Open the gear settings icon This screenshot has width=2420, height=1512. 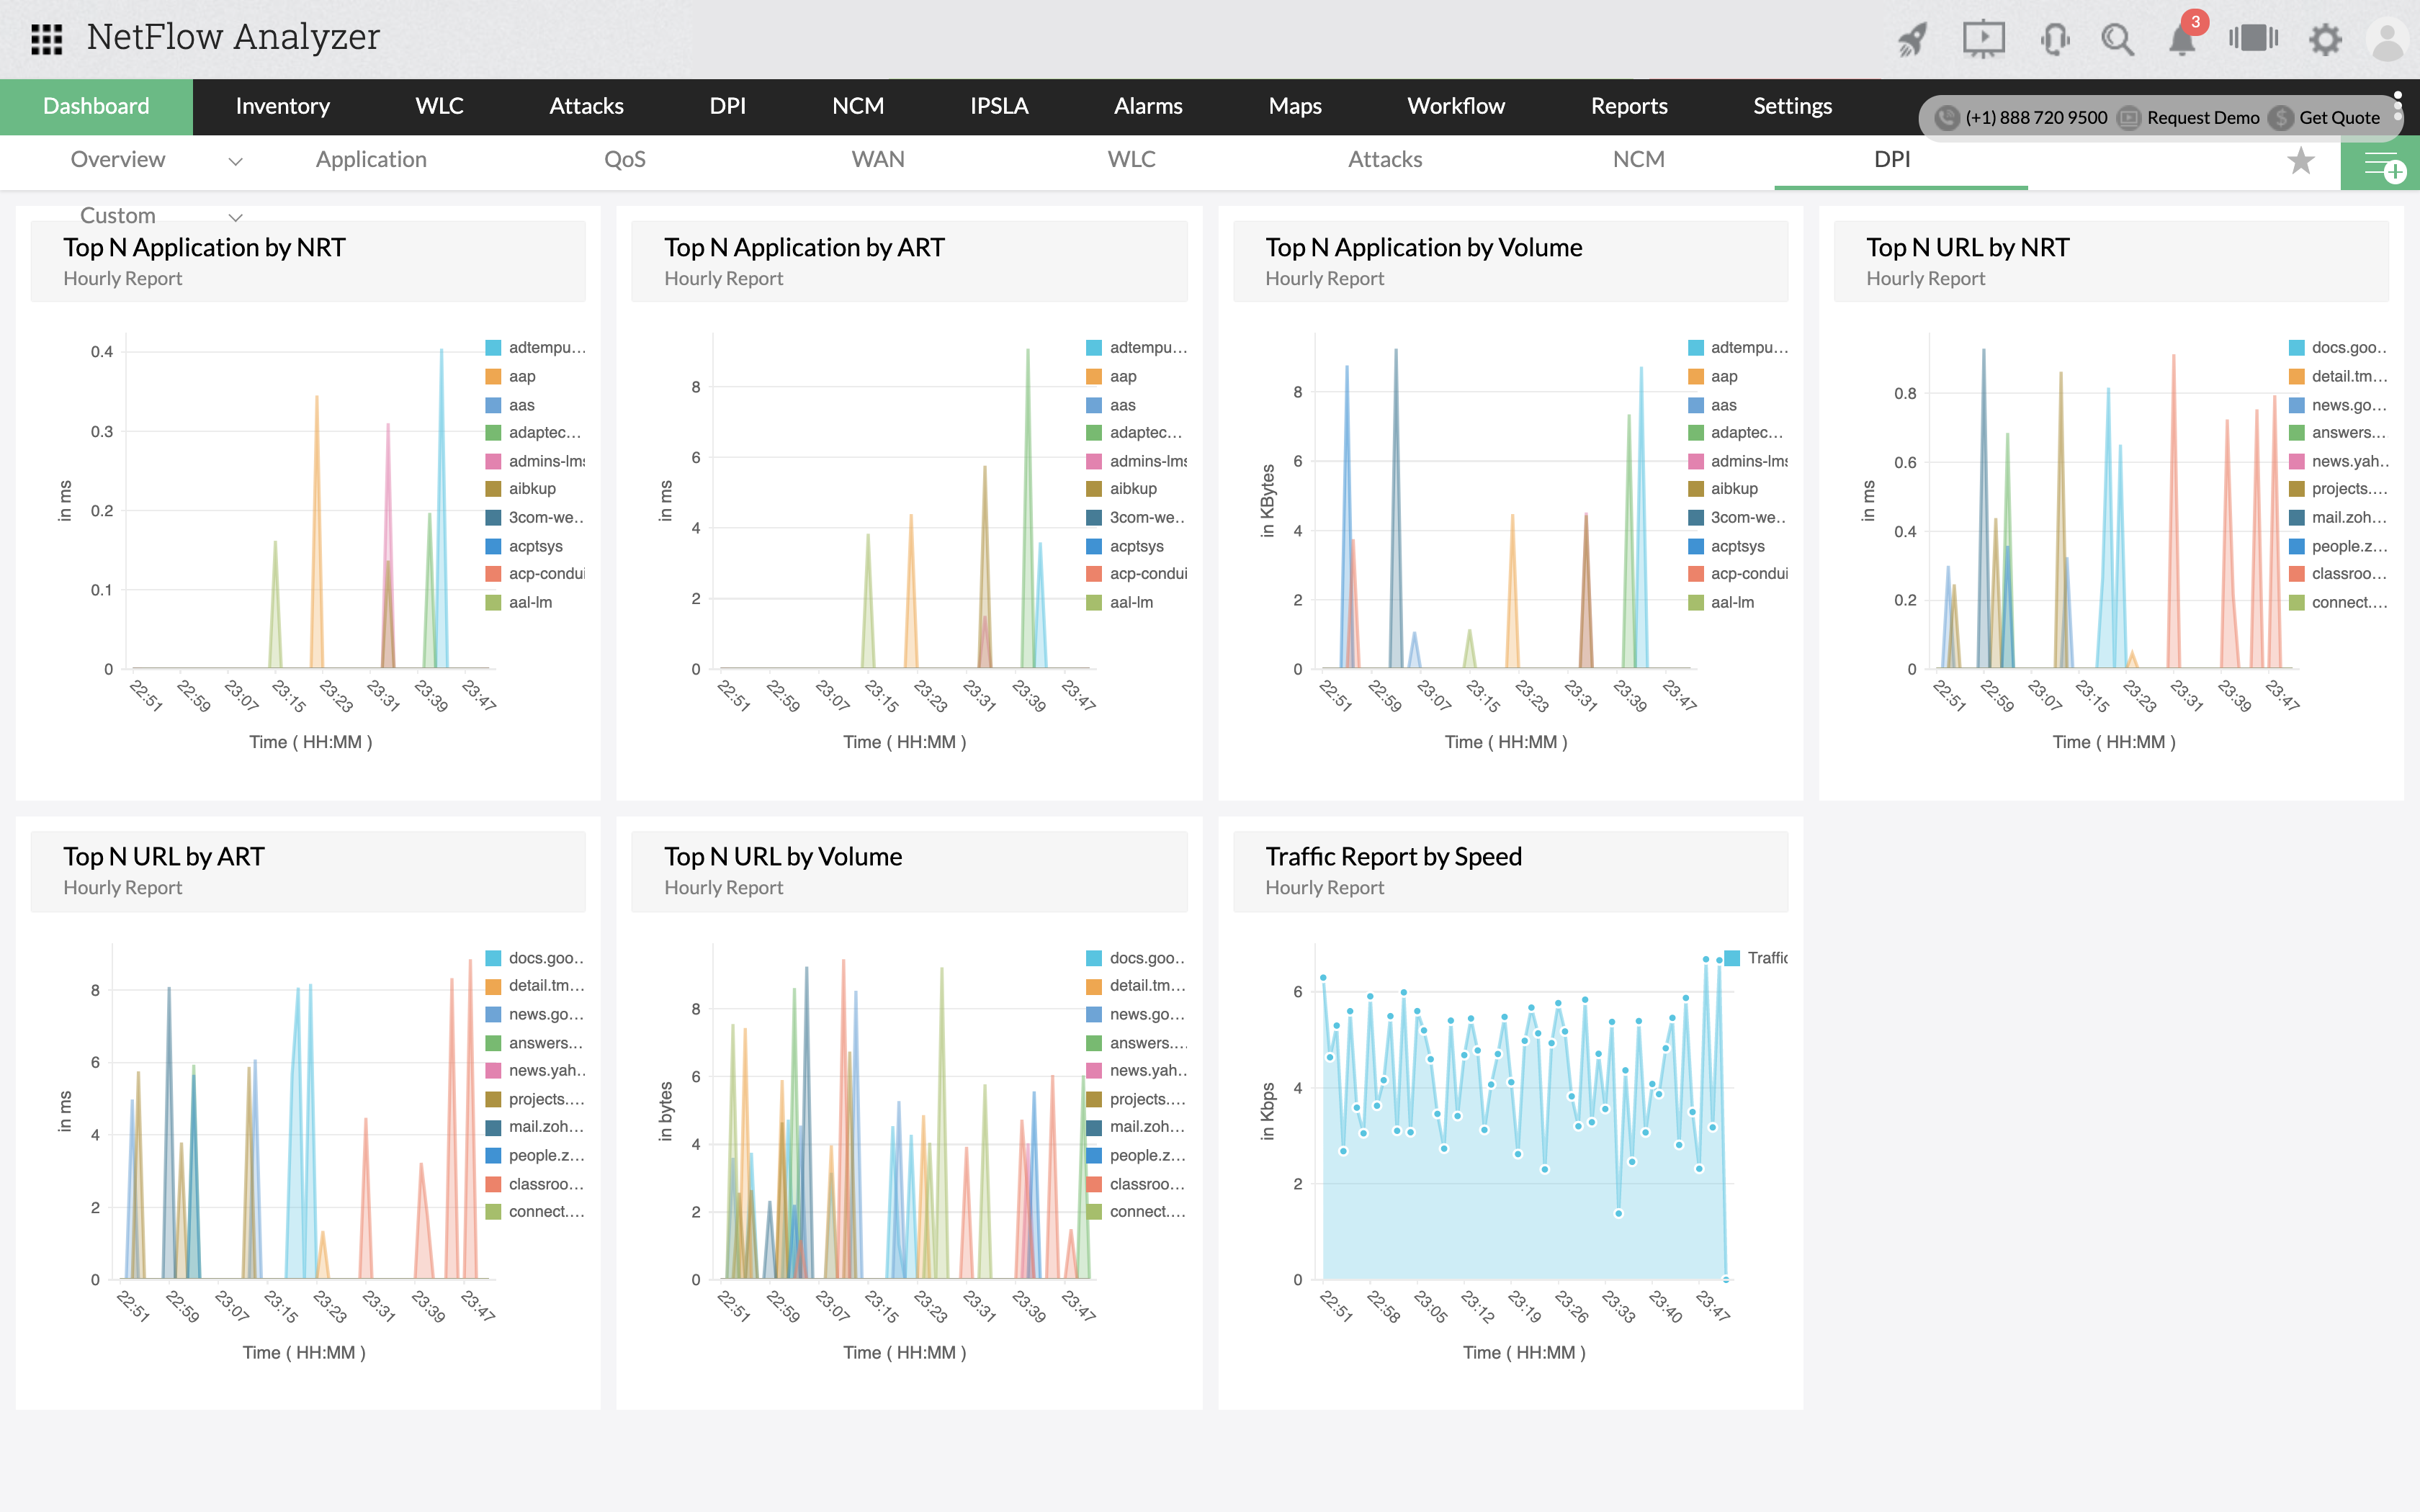tap(2325, 40)
